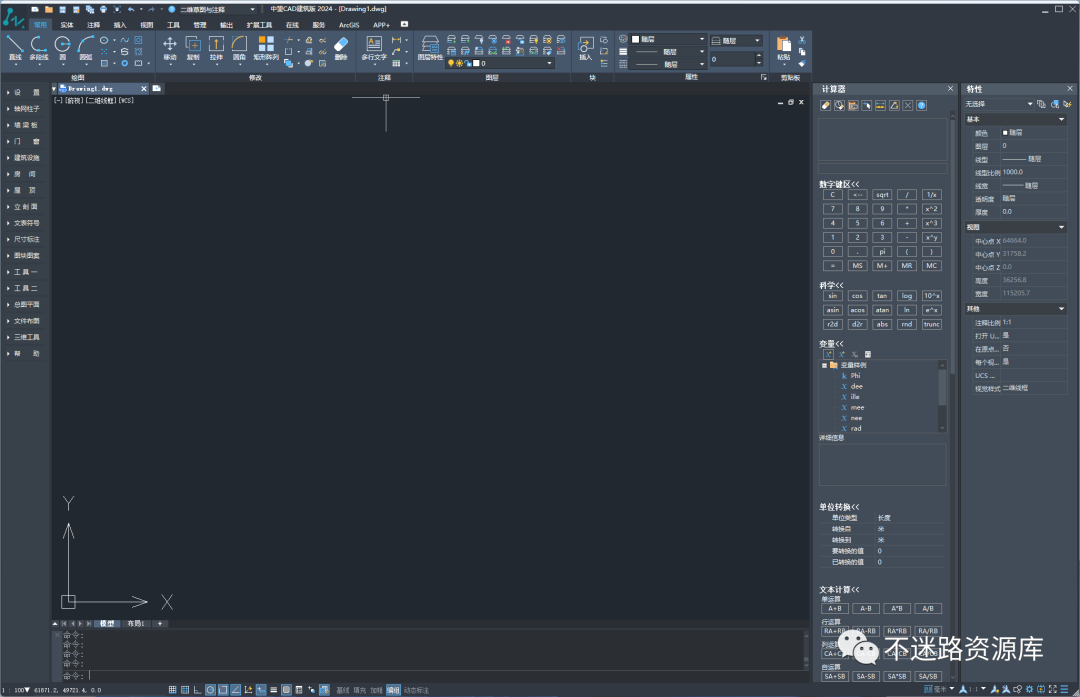The height and width of the screenshot is (697, 1080).
Task: Click the print icon in quick access bar
Action: click(103, 10)
